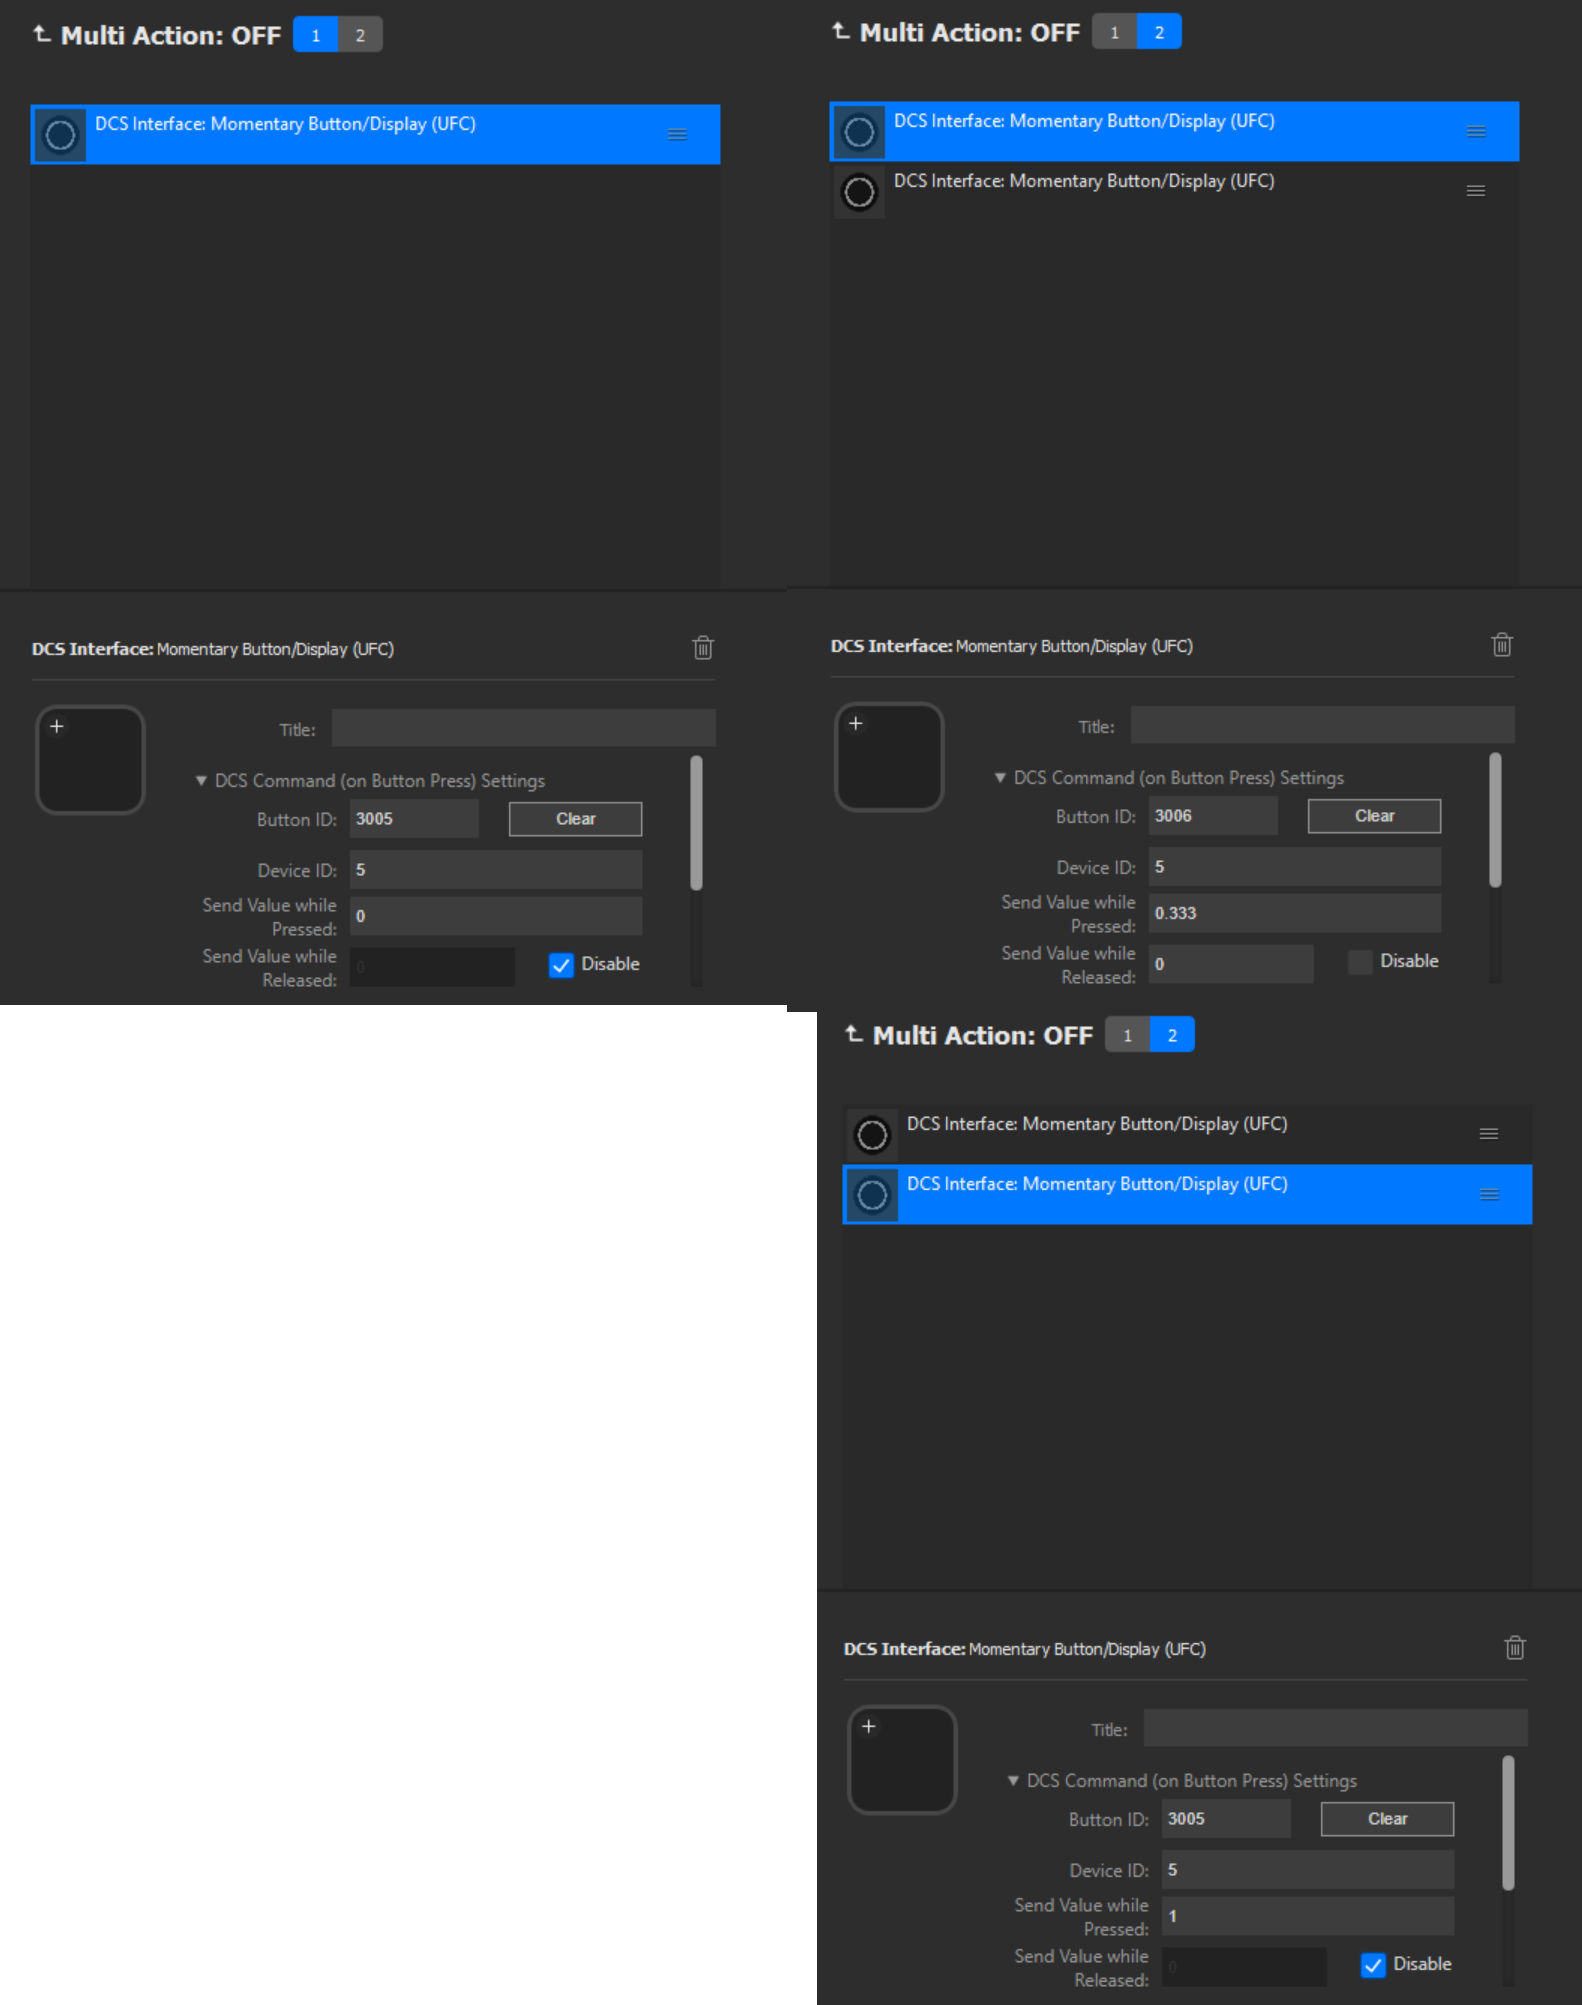Click Send Value while Pressed field showing 1
This screenshot has height=2005, width=1582.
1308,1916
